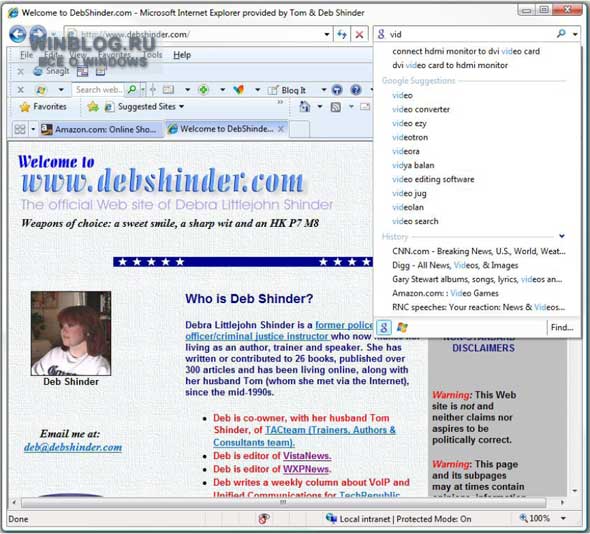The width and height of the screenshot is (590, 534).
Task: Select Google provider icon at the dropdown bottom
Action: point(384,328)
